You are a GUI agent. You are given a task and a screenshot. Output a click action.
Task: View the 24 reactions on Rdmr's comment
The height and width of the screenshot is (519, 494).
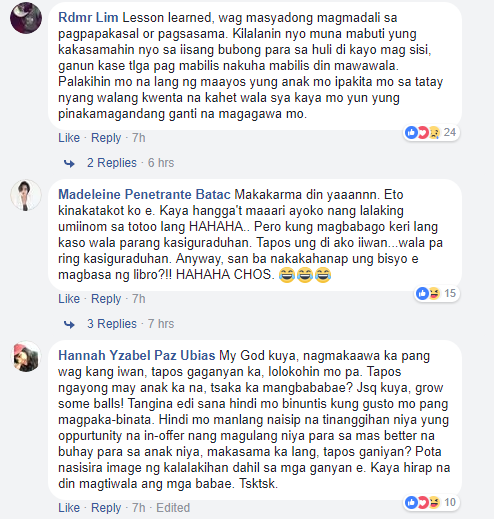431,133
